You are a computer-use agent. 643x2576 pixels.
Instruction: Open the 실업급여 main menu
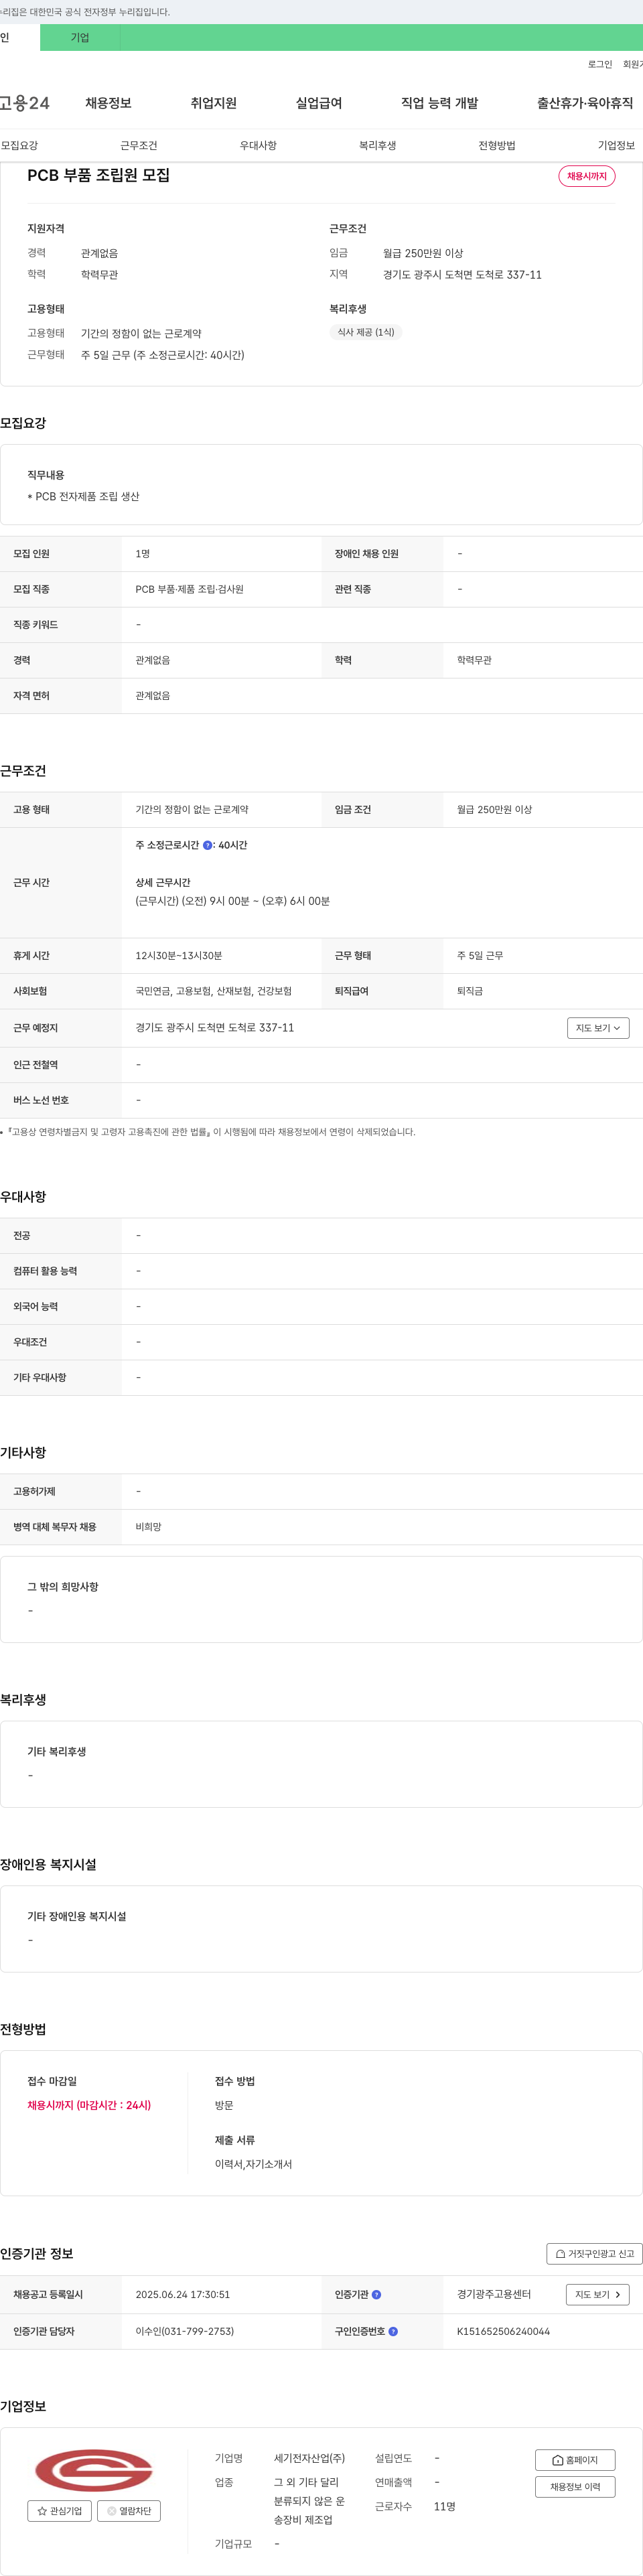[x=319, y=103]
